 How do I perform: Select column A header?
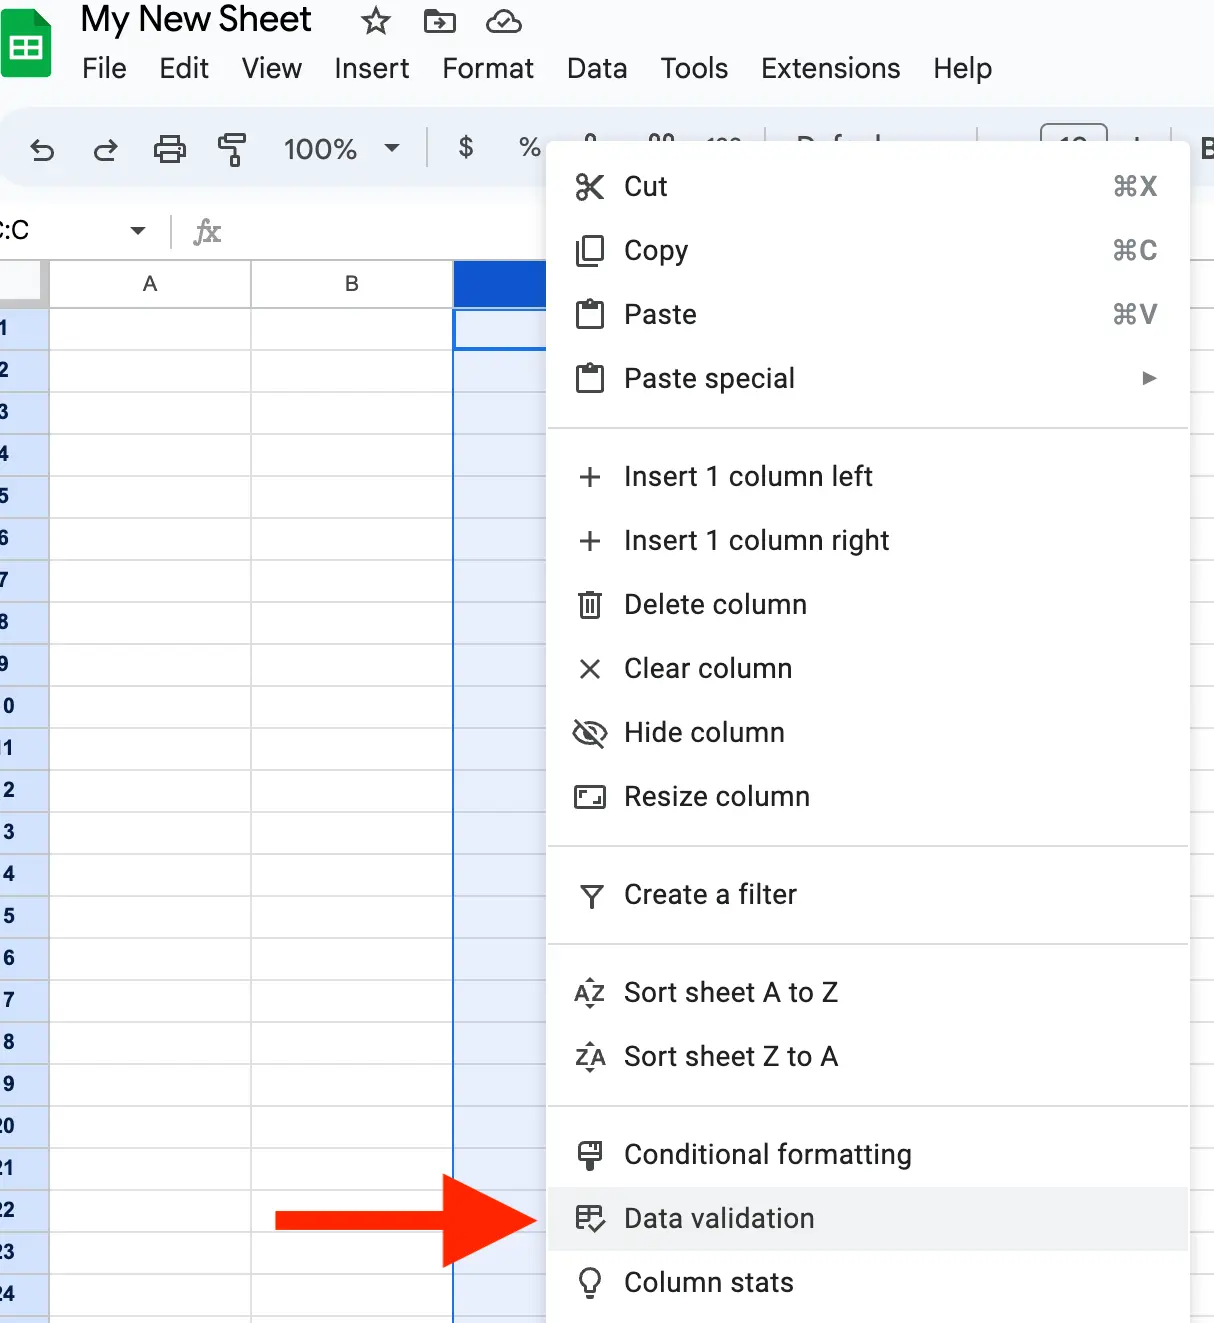(x=149, y=283)
